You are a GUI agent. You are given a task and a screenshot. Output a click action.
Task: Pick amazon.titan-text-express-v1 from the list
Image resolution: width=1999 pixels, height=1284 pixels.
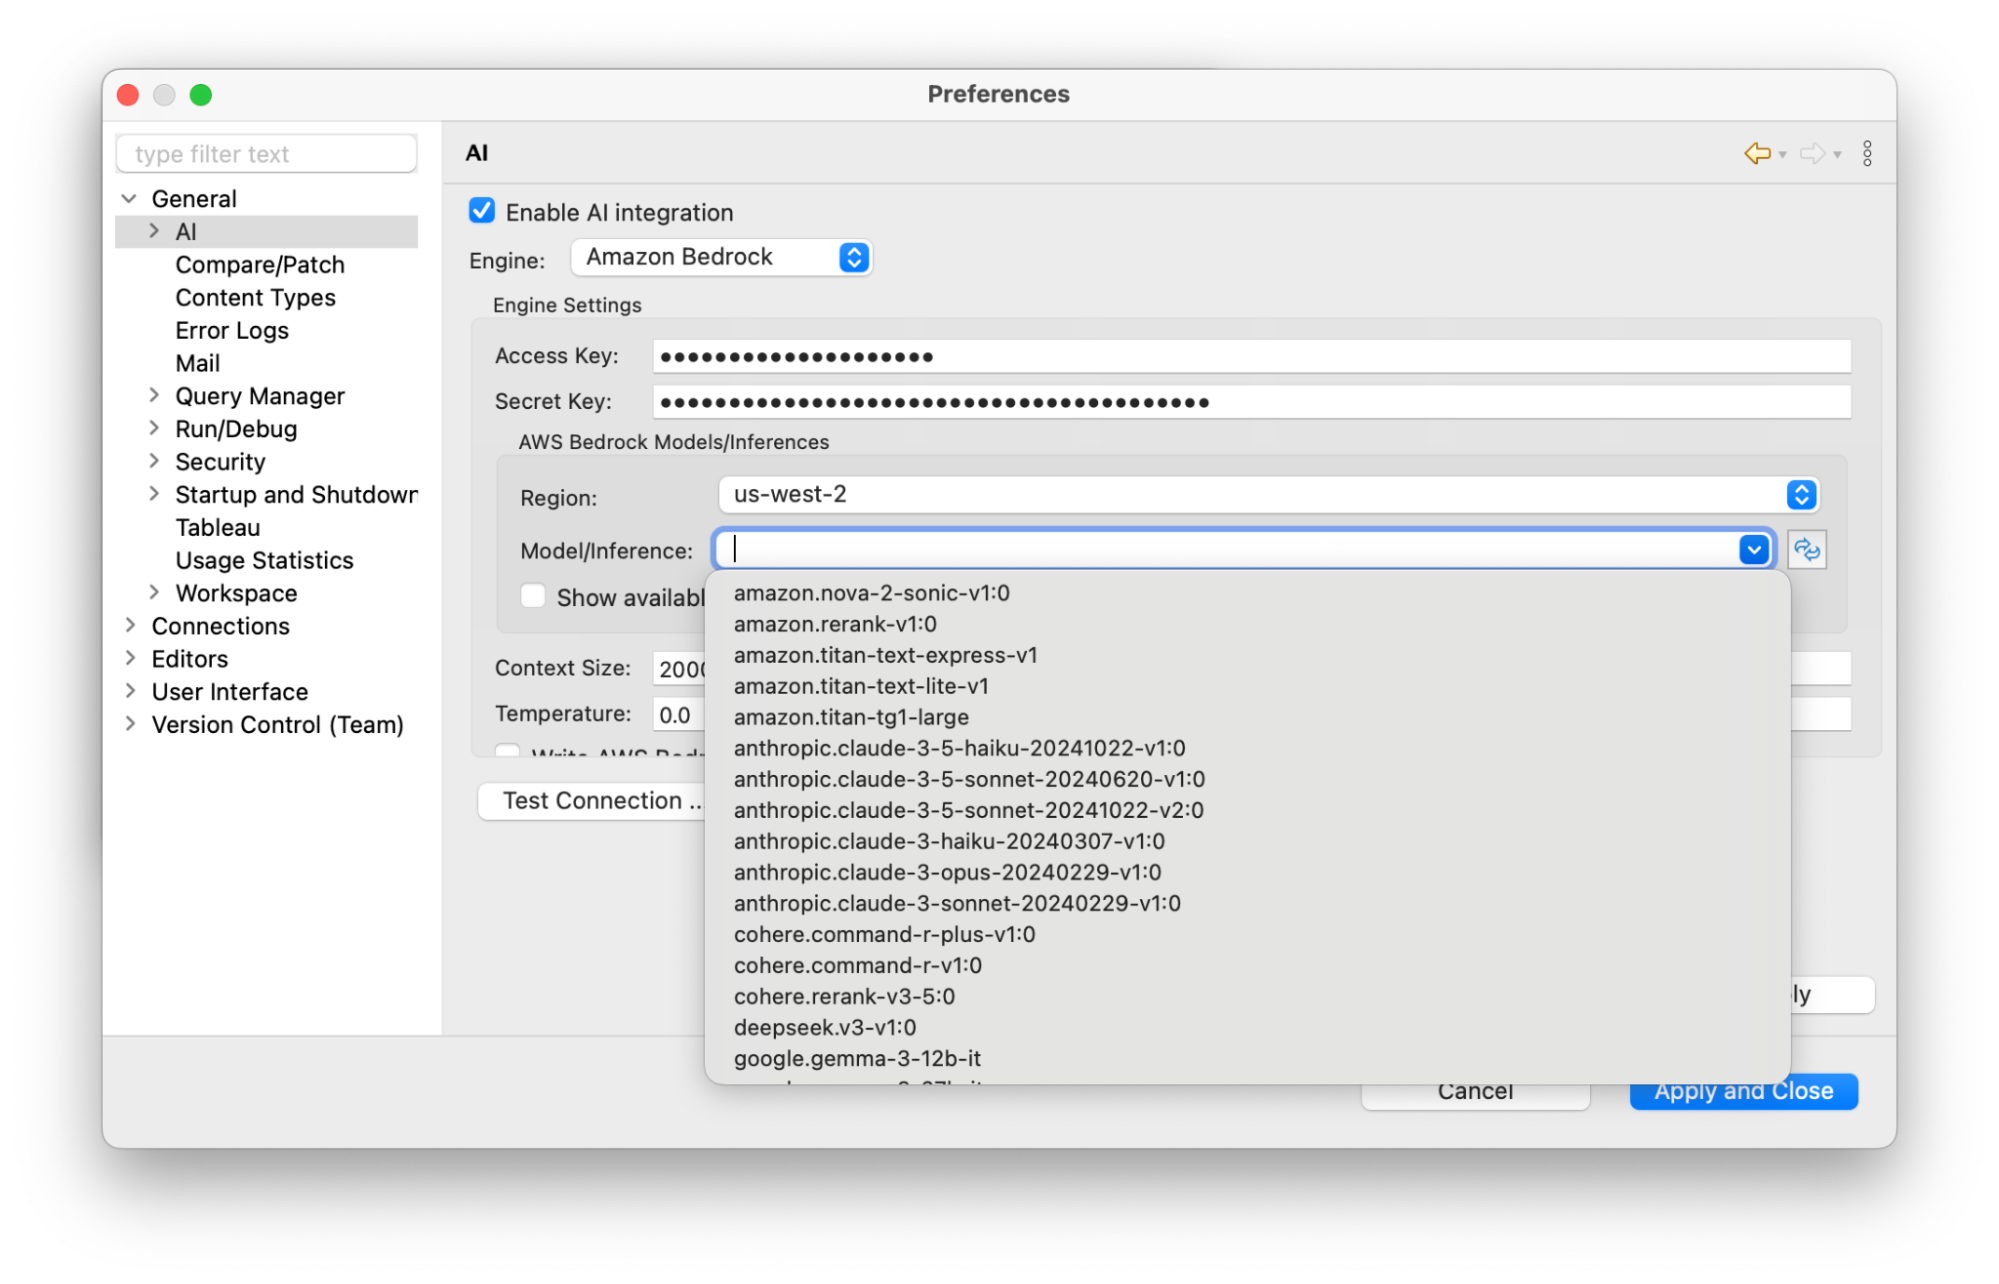coord(885,655)
